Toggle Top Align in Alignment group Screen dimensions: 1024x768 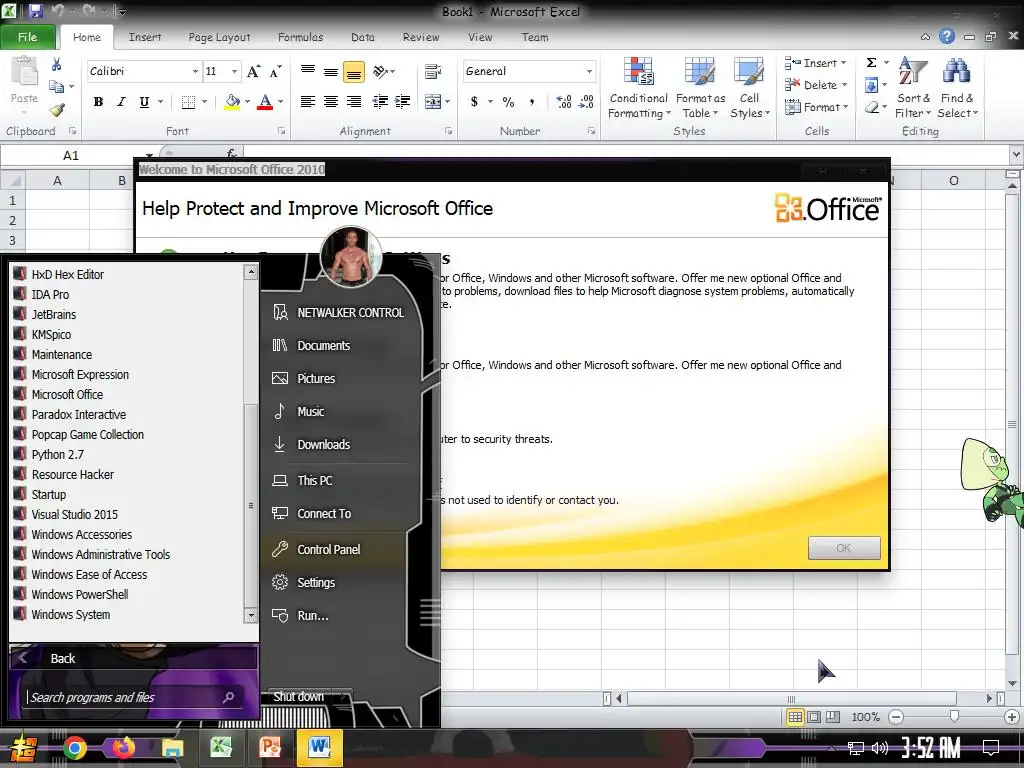[x=308, y=71]
